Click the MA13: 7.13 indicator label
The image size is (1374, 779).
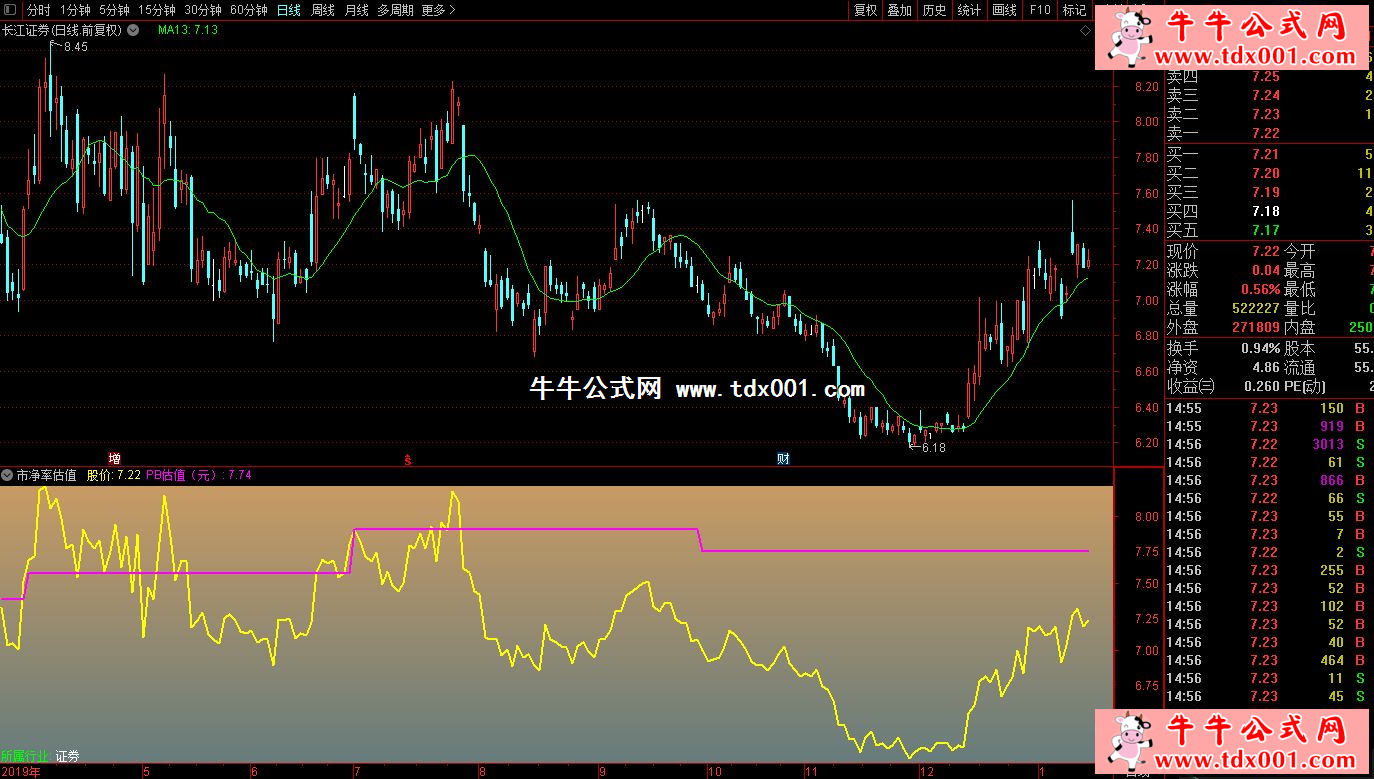point(188,30)
